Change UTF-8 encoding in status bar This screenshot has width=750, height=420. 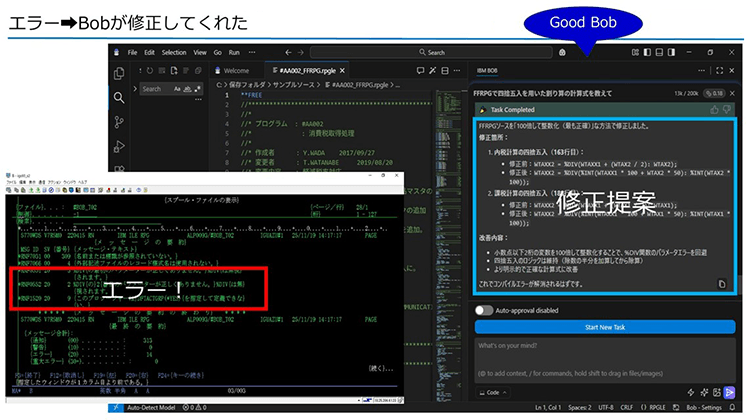[606, 408]
